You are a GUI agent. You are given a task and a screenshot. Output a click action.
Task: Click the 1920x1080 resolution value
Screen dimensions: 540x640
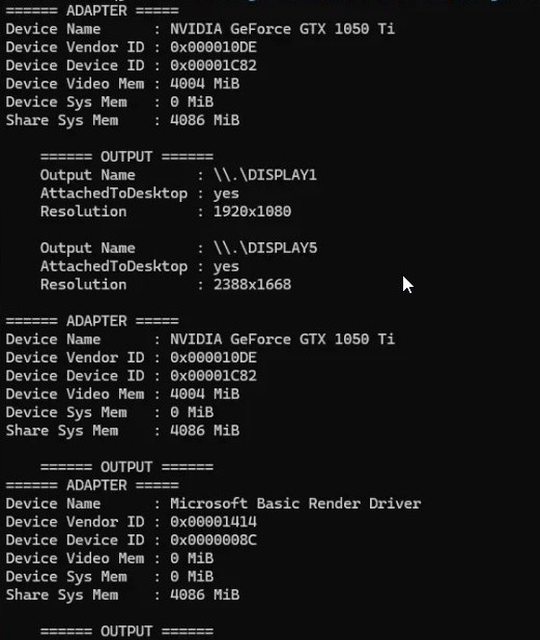pos(252,211)
